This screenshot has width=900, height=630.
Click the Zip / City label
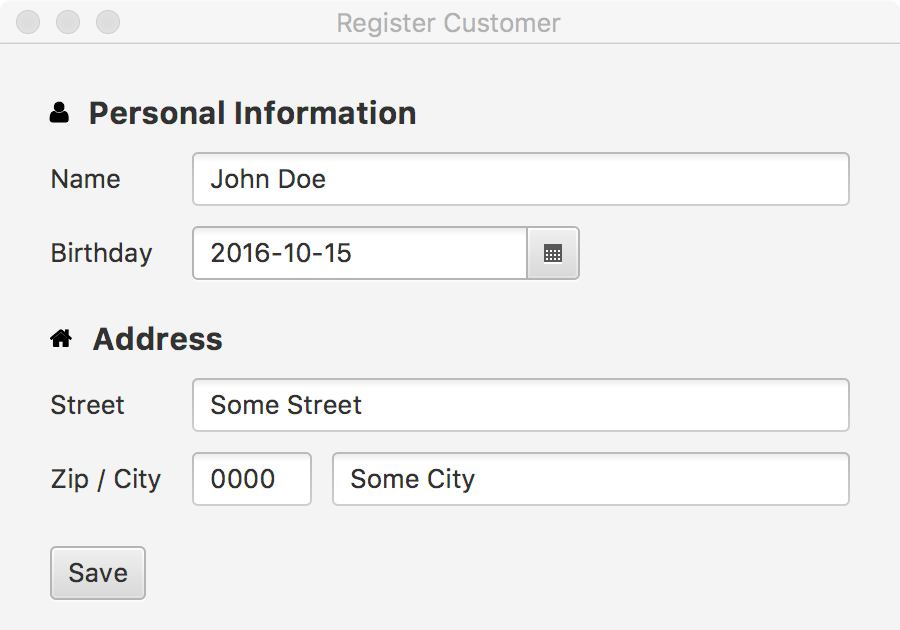point(105,480)
